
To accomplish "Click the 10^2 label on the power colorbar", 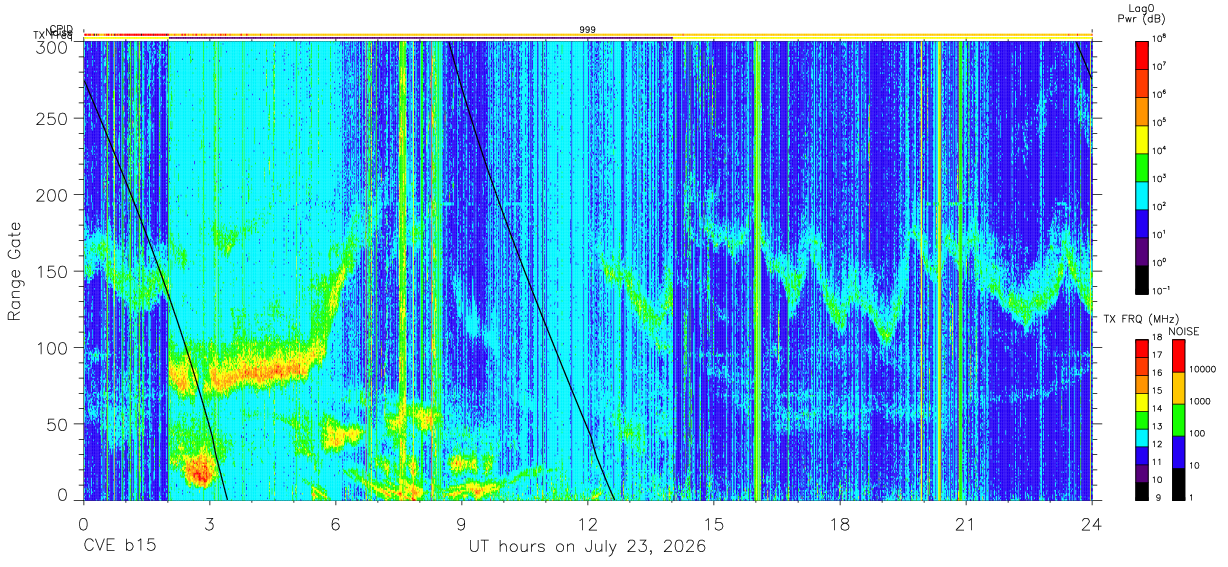I will click(x=1158, y=206).
